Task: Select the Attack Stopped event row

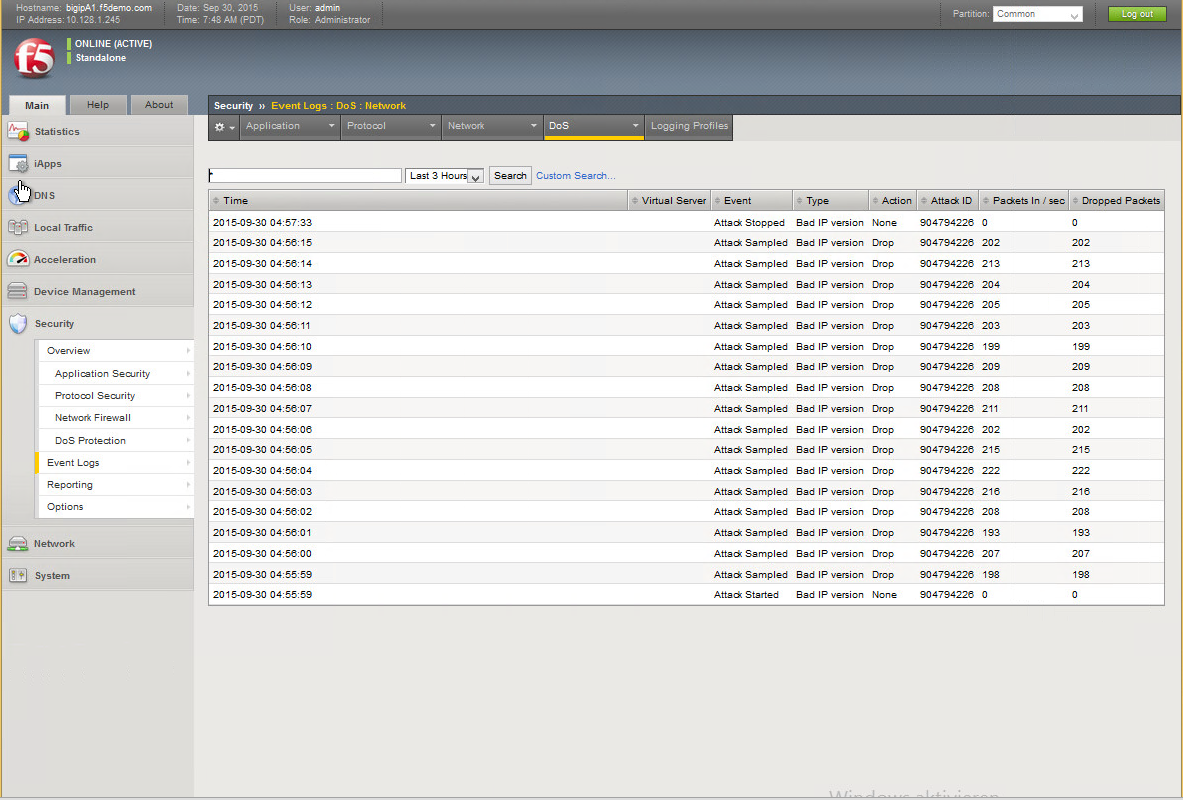Action: click(x=686, y=223)
